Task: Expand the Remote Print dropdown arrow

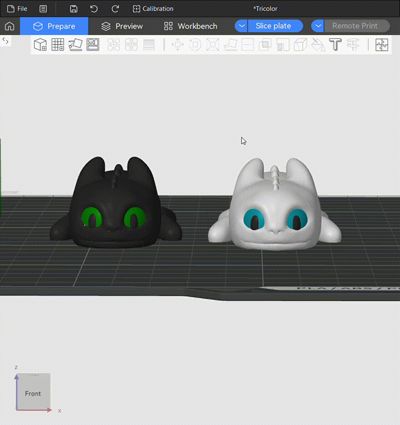Action: pyautogui.click(x=318, y=26)
